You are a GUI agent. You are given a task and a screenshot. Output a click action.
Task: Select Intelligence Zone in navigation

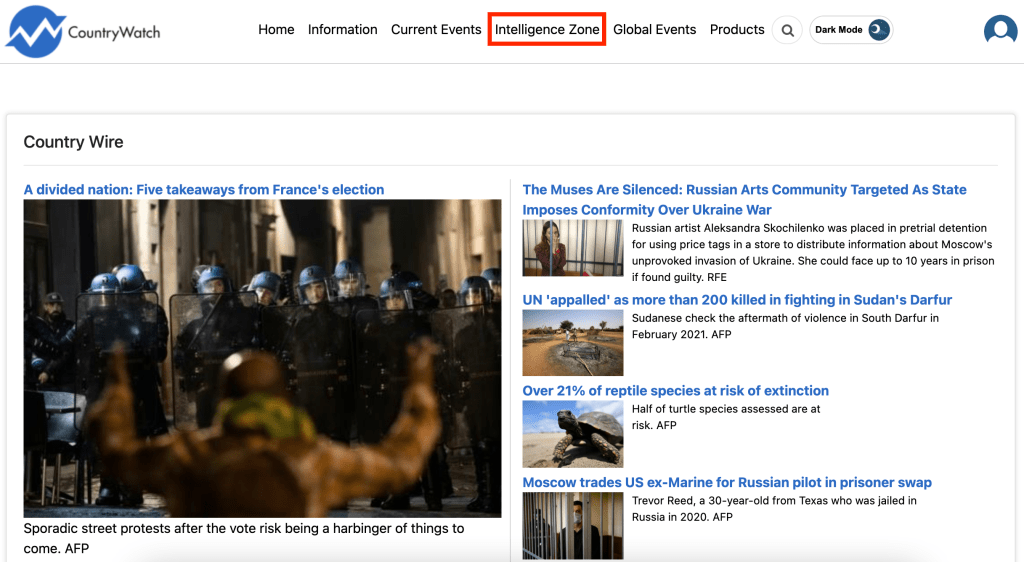[547, 29]
